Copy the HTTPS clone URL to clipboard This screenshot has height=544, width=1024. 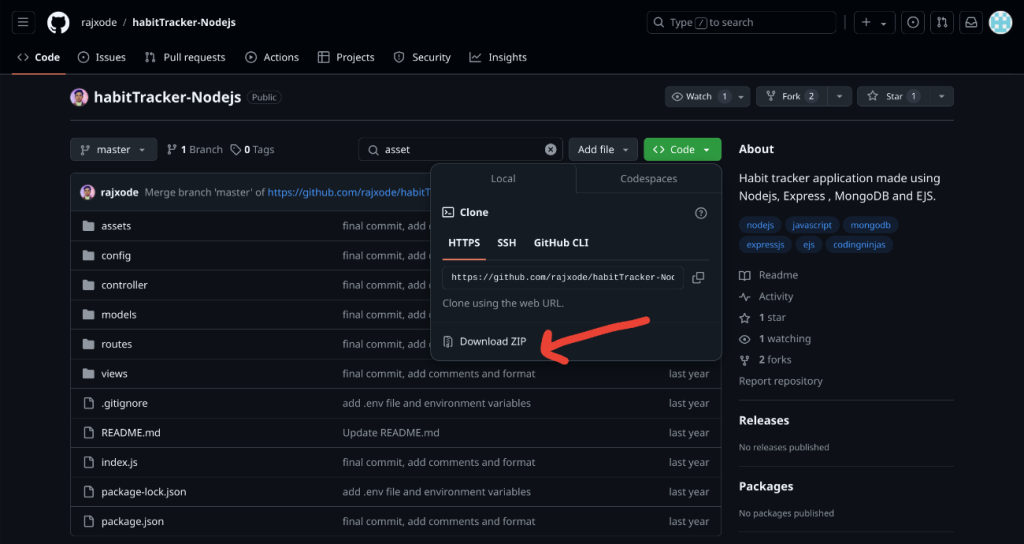[x=698, y=277]
